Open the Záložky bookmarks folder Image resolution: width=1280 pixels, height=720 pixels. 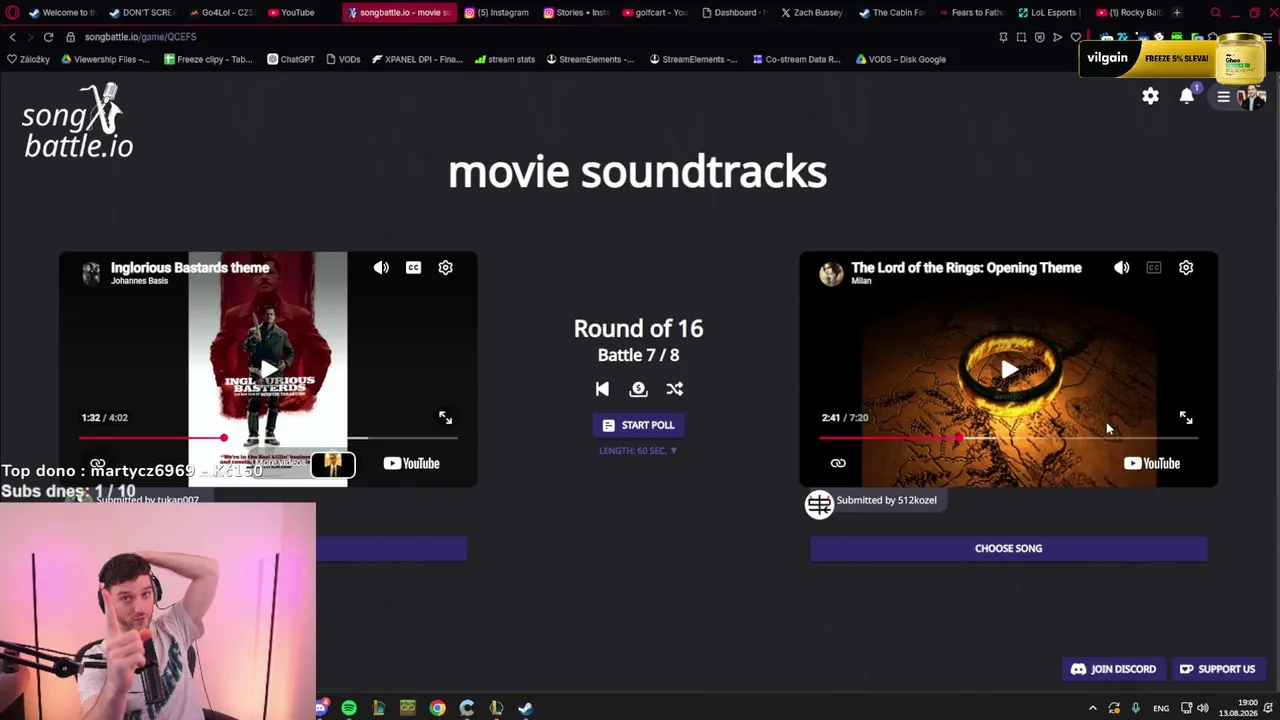[x=28, y=59]
